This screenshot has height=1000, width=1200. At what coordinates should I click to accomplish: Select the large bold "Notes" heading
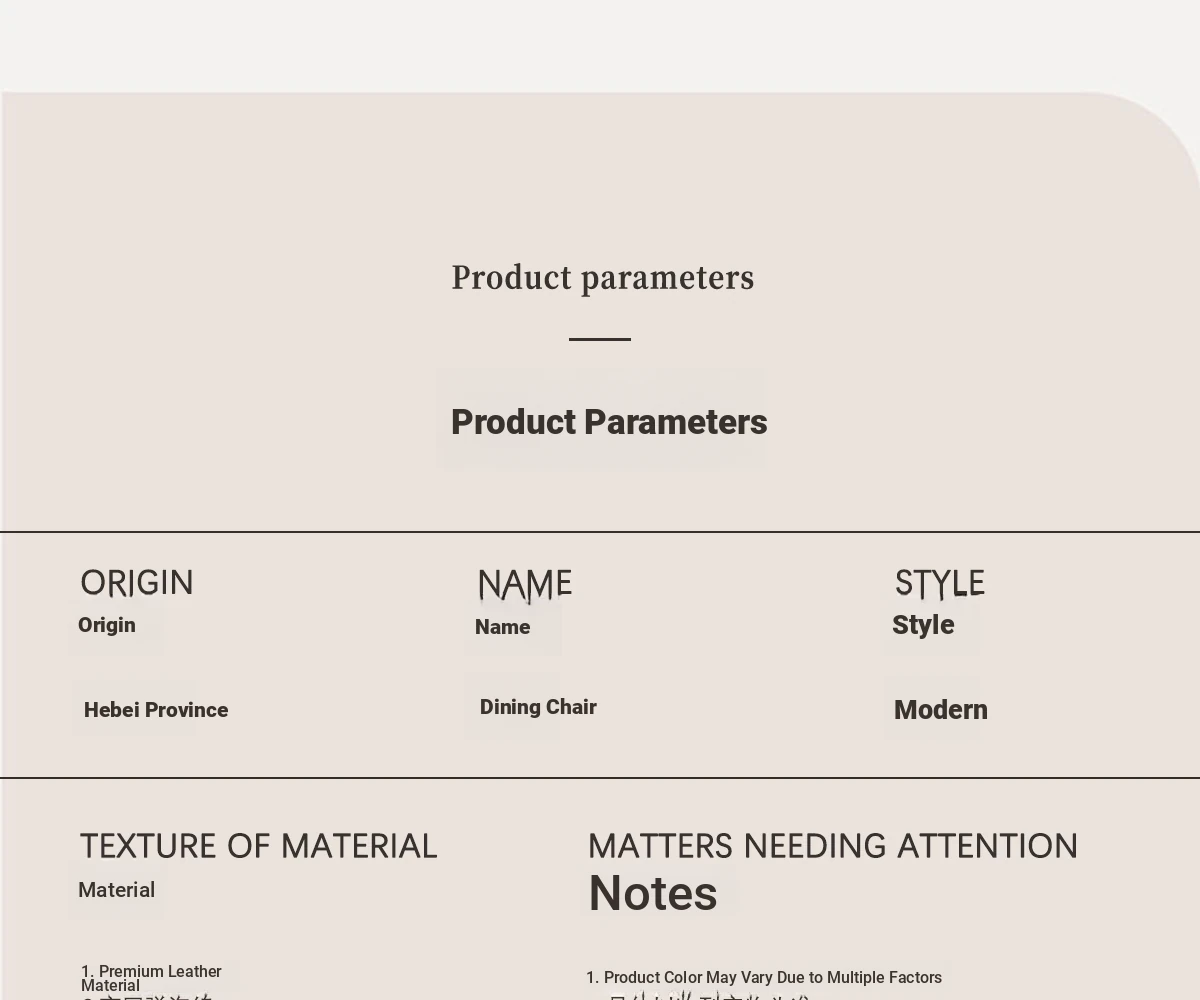click(x=653, y=893)
